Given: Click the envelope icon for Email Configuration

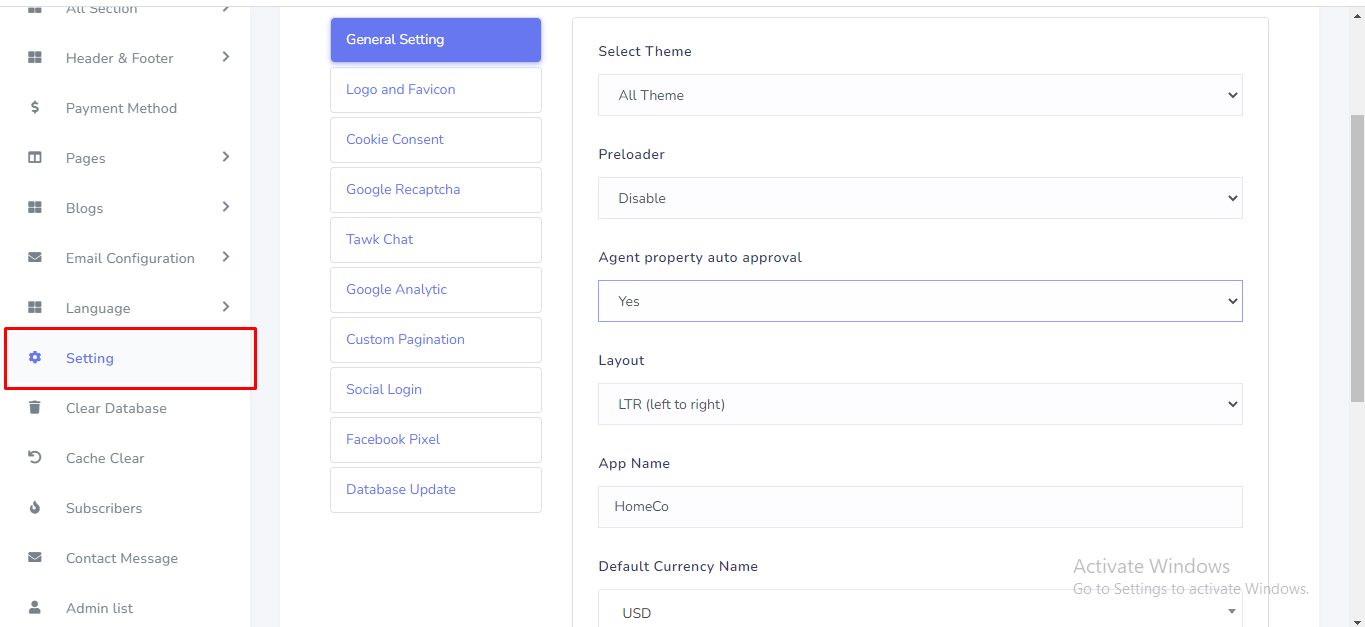Looking at the screenshot, I should pos(35,258).
